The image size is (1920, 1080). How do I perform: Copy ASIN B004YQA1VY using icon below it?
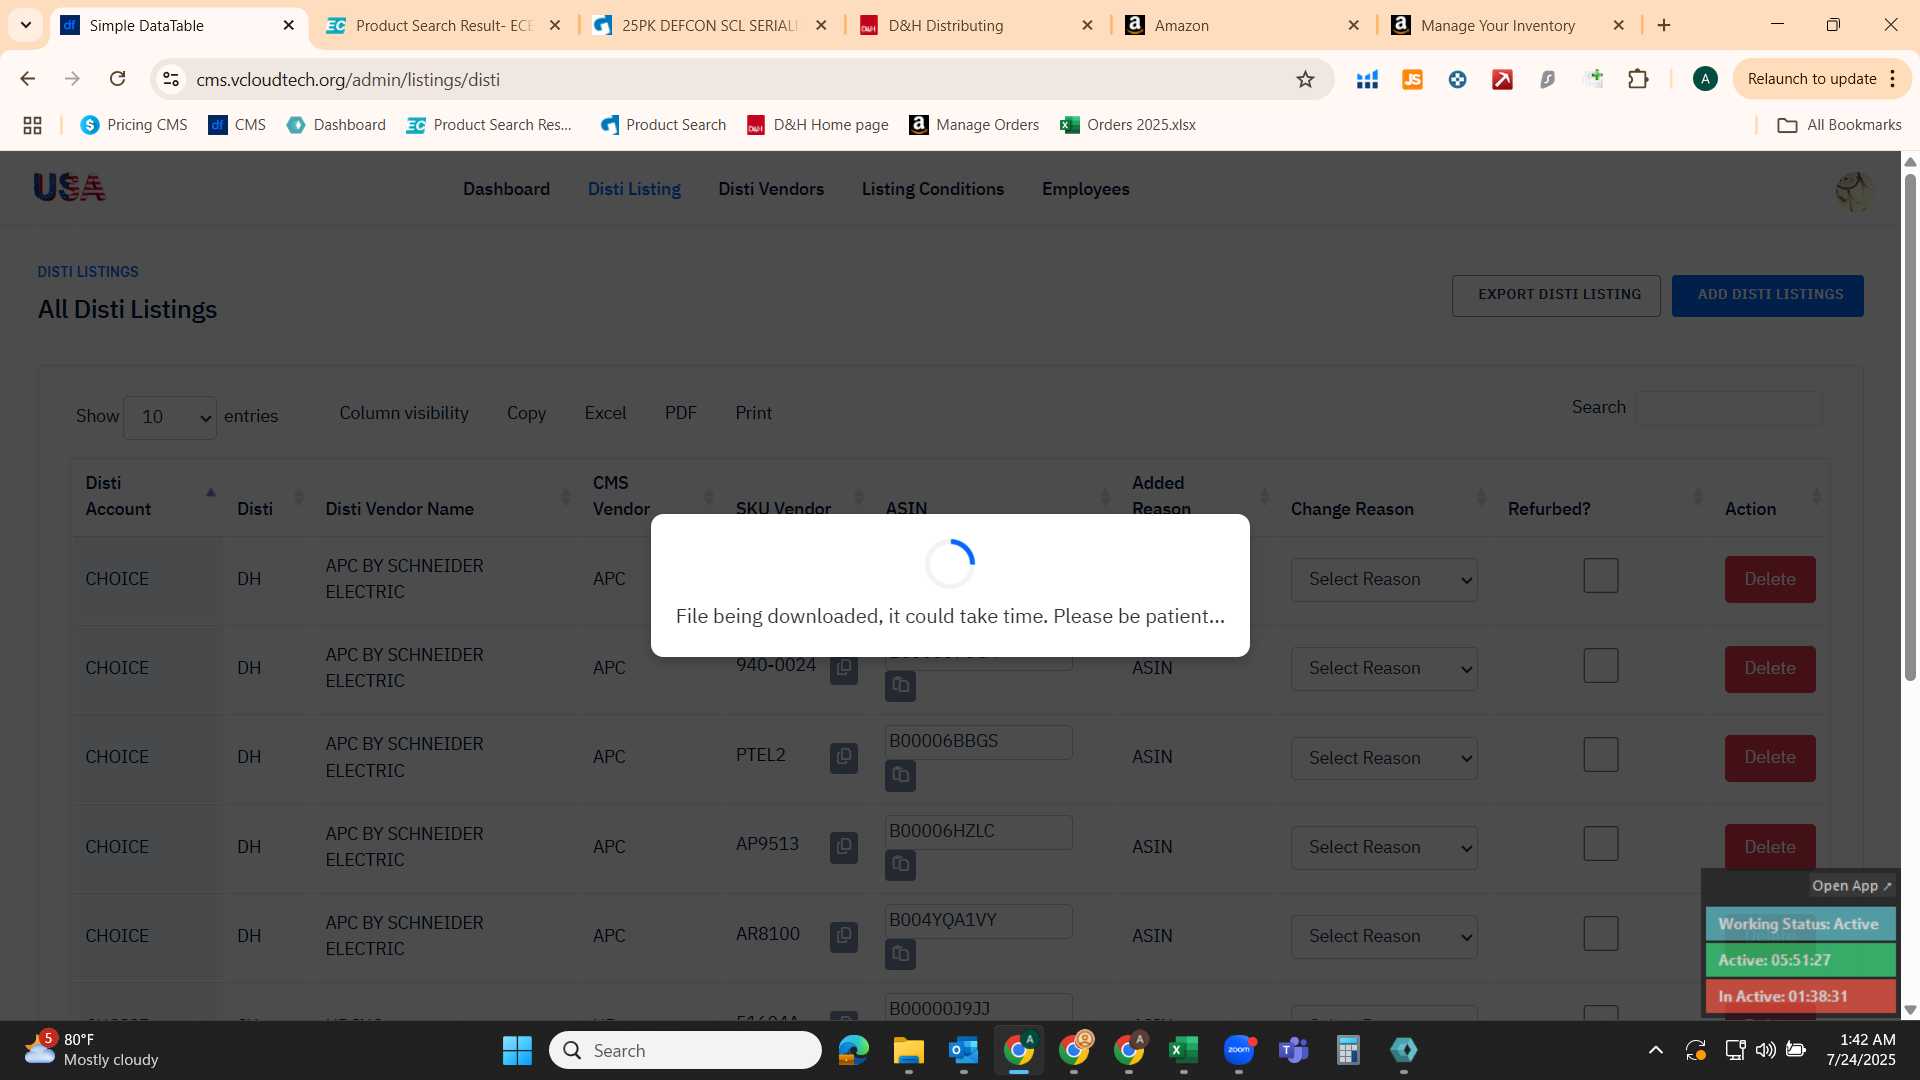click(x=900, y=954)
